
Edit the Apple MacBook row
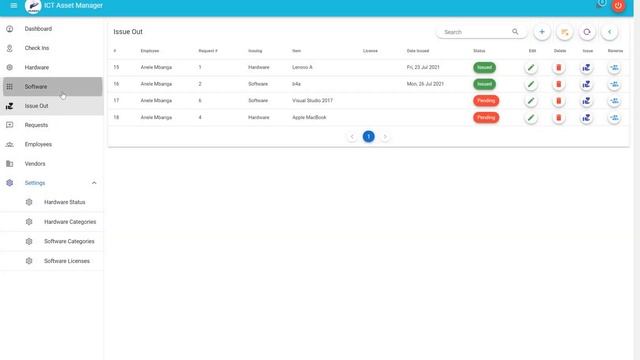pos(531,118)
